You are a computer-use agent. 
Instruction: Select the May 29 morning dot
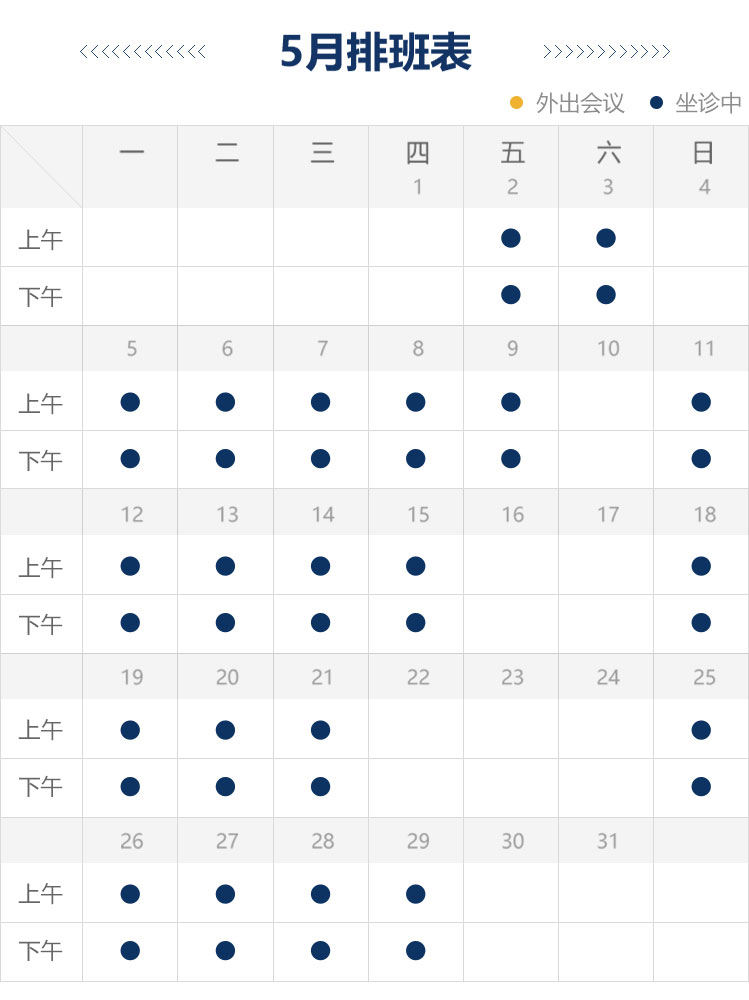416,893
